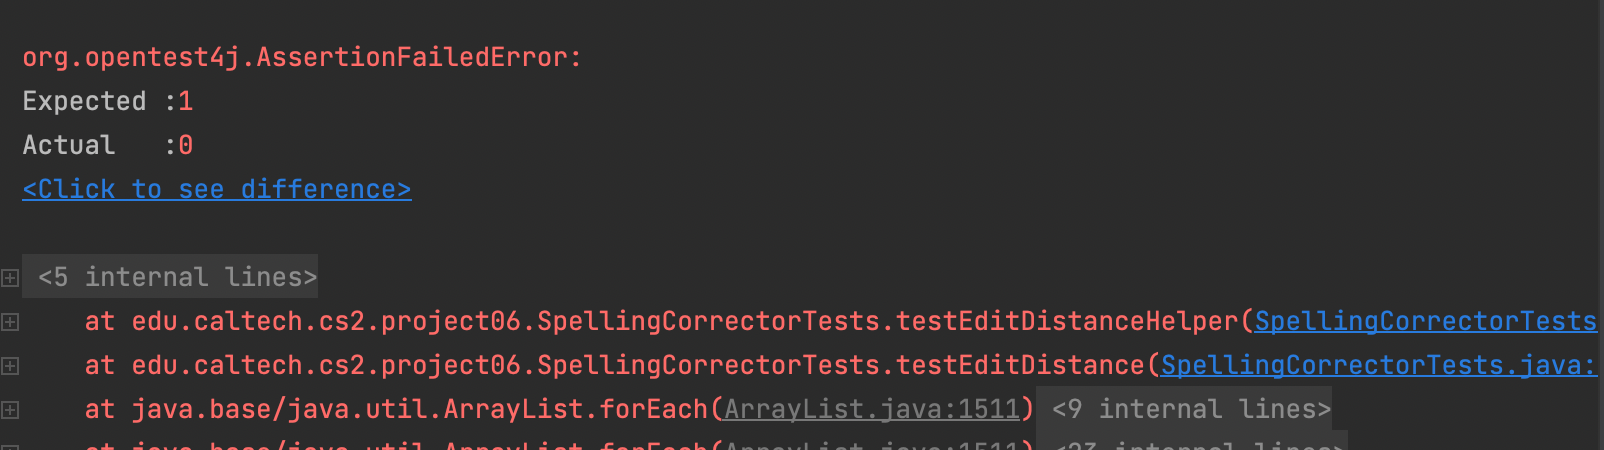Click gutter fold icon on testEditDistance( line

click(10, 366)
